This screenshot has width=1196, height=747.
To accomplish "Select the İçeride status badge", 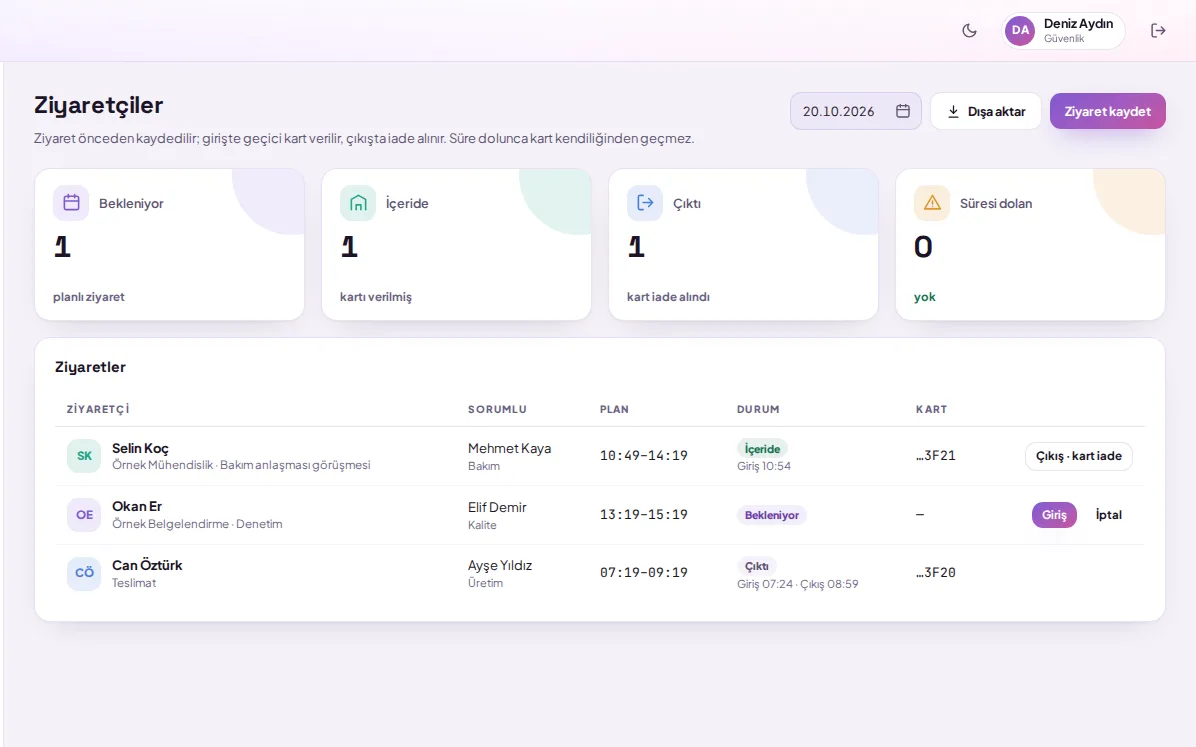I will (x=762, y=449).
